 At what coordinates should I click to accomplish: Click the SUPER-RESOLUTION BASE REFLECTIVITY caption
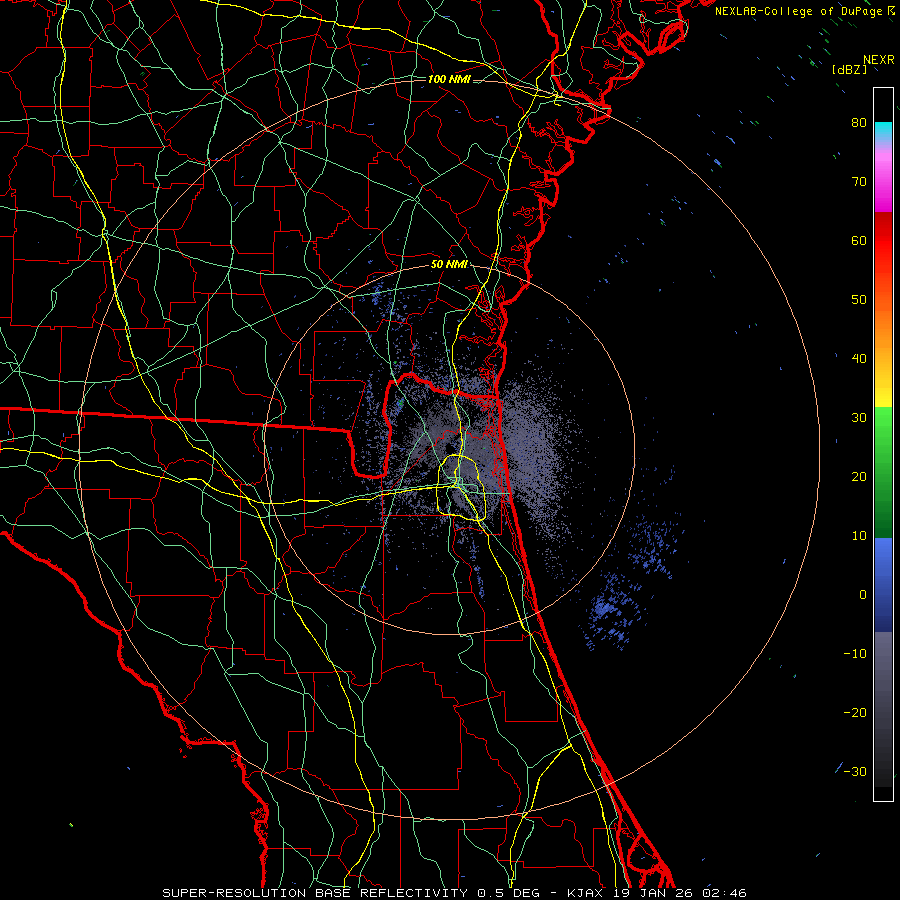tap(315, 893)
